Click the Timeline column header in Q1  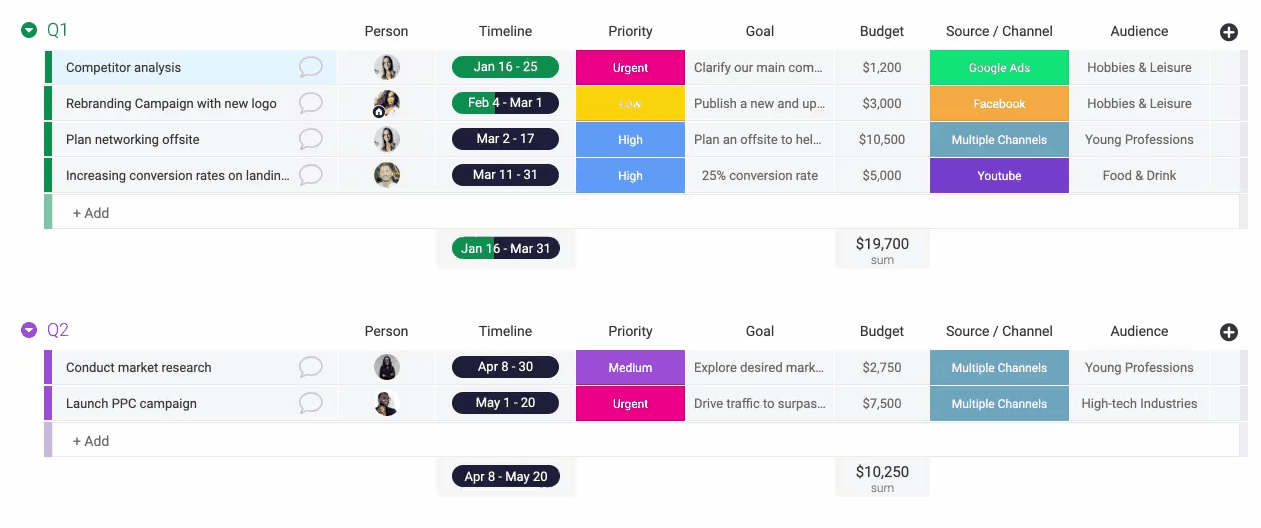pos(505,31)
